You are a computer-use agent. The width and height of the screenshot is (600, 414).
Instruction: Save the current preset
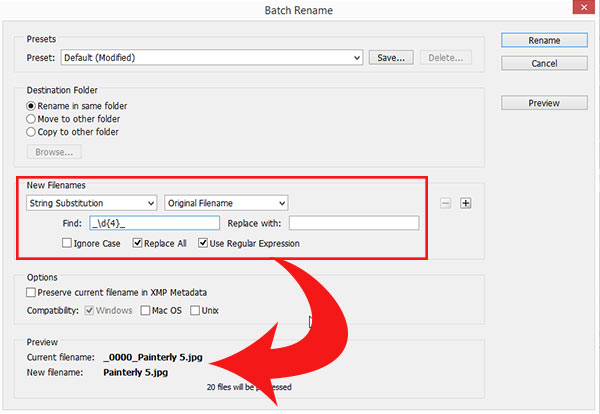[391, 58]
